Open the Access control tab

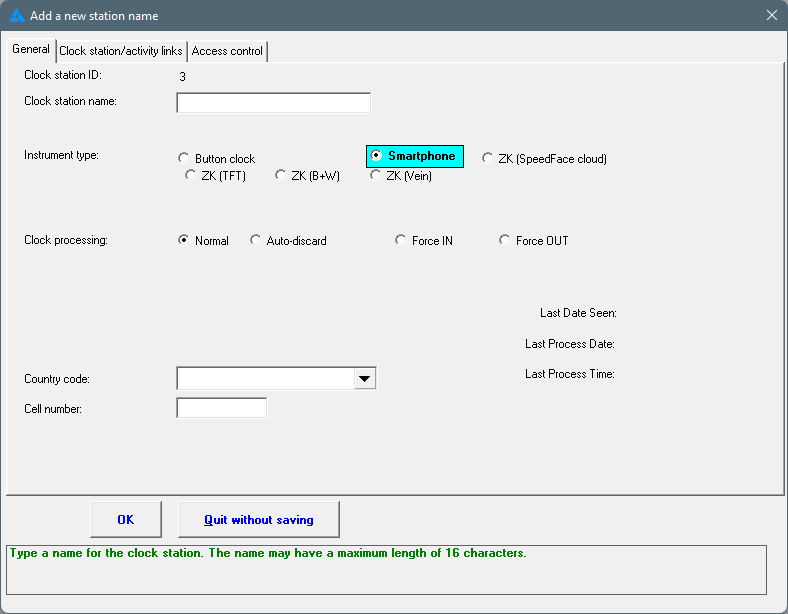pos(227,51)
